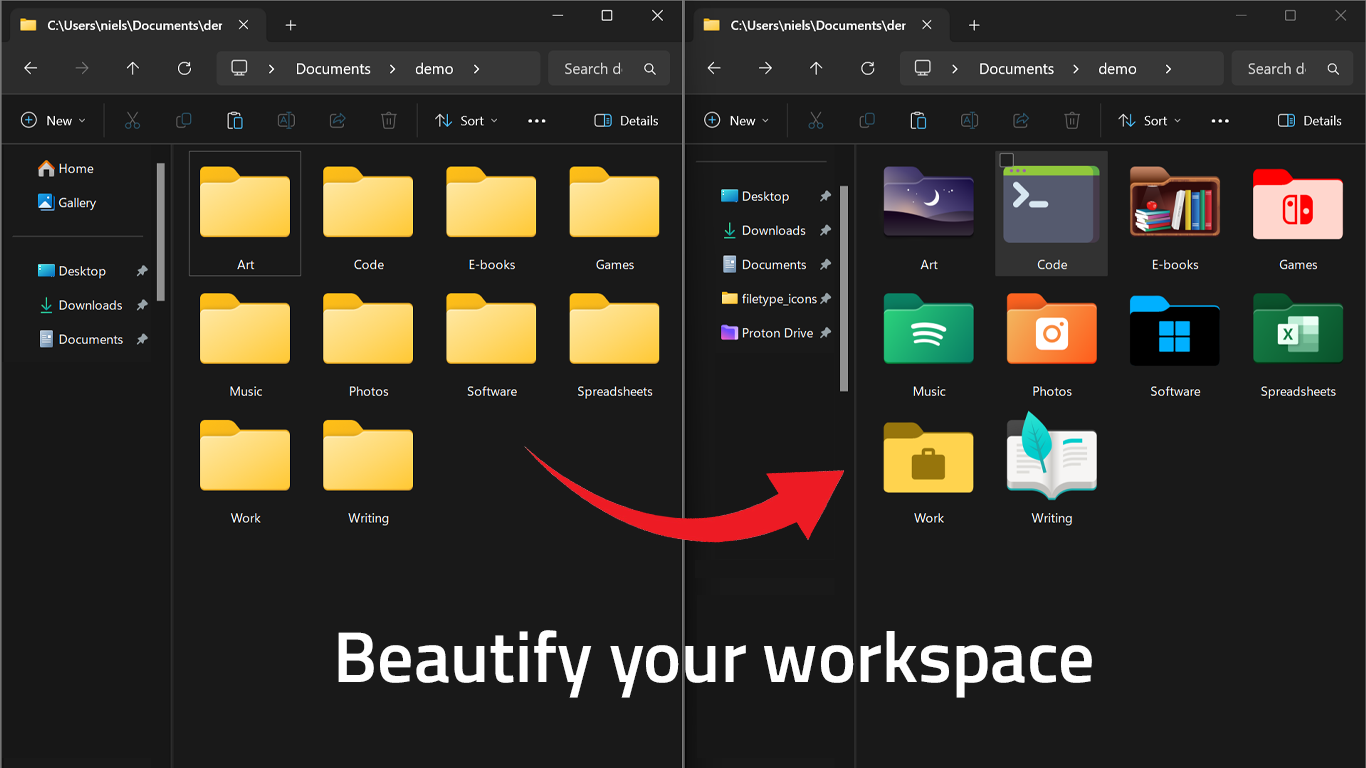Open the Excel-styled Spreadsheets folder

(1297, 331)
